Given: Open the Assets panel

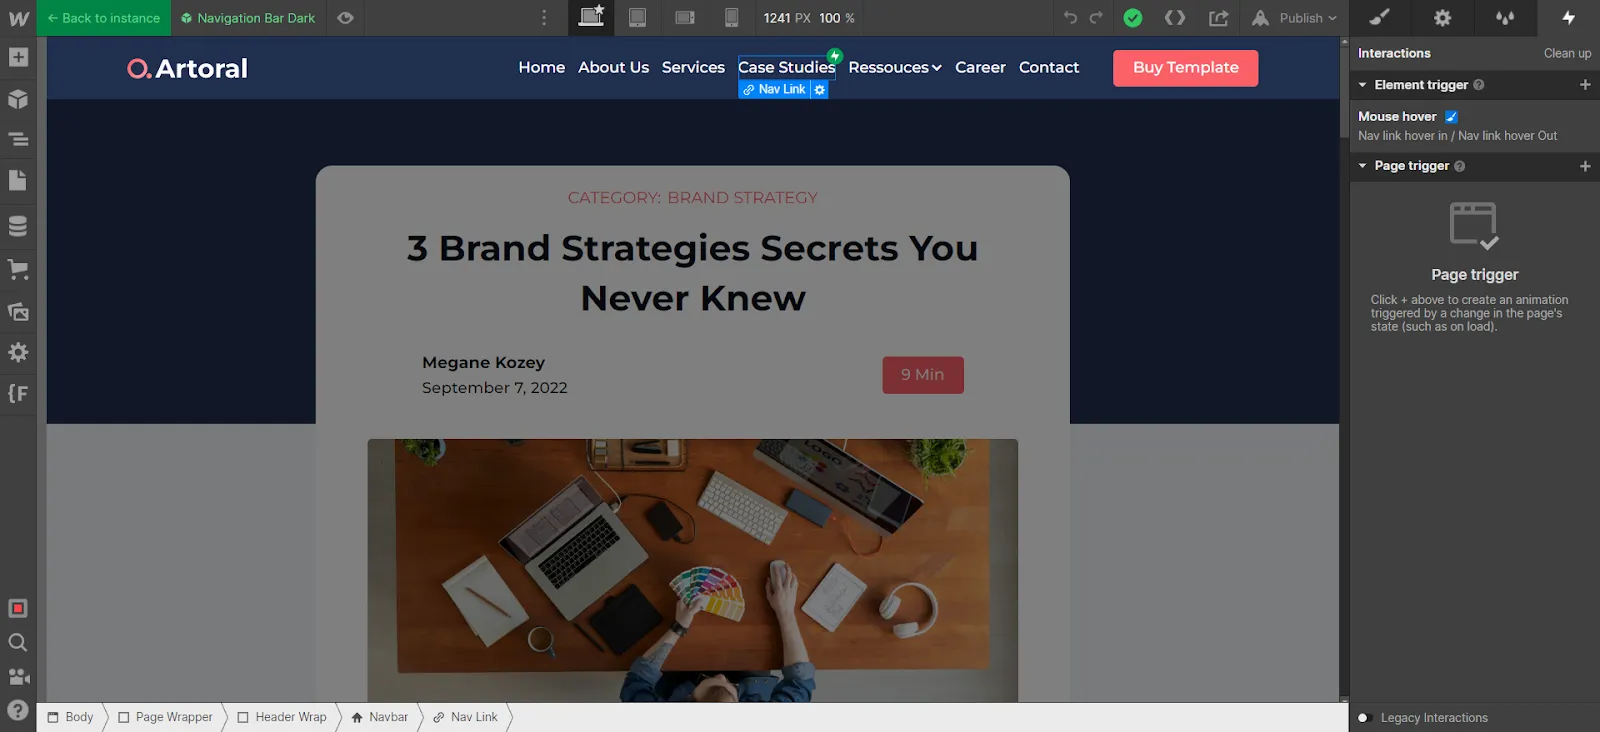Looking at the screenshot, I should [18, 311].
